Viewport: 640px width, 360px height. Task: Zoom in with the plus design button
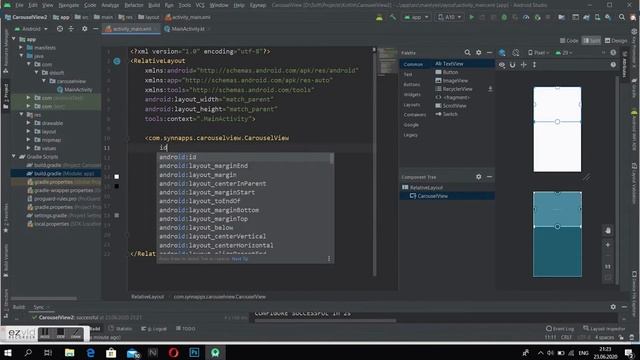(x=608, y=245)
